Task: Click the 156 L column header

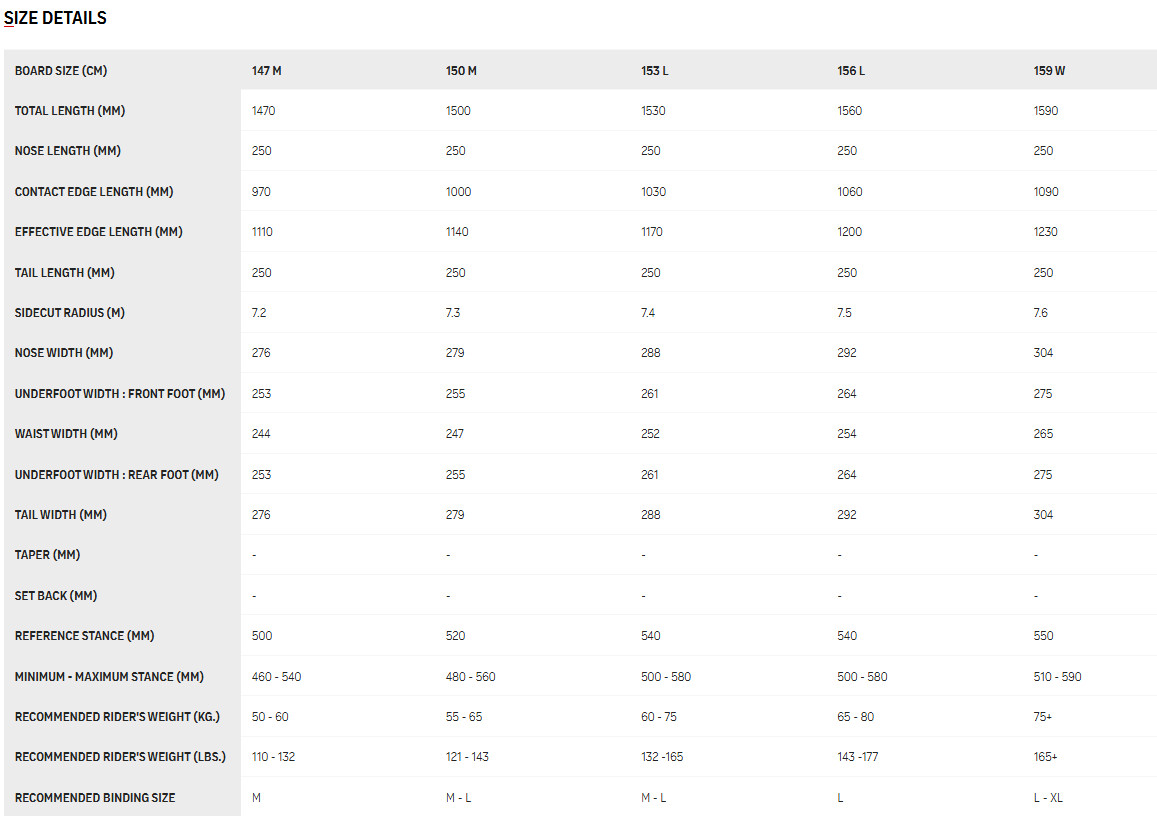Action: [x=851, y=71]
